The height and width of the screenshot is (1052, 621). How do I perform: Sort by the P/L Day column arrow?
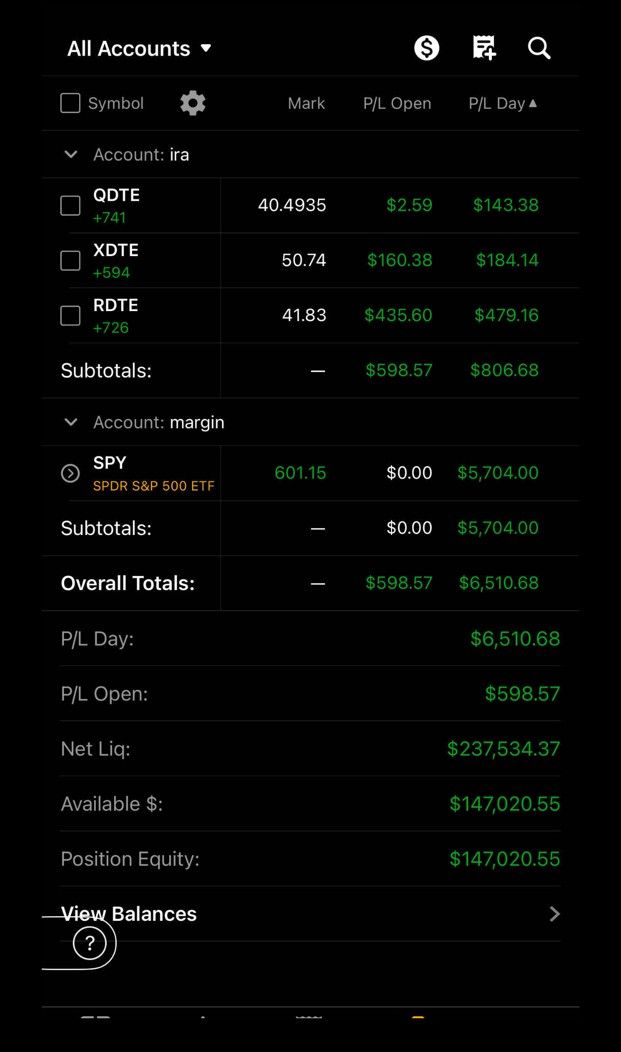[x=533, y=103]
